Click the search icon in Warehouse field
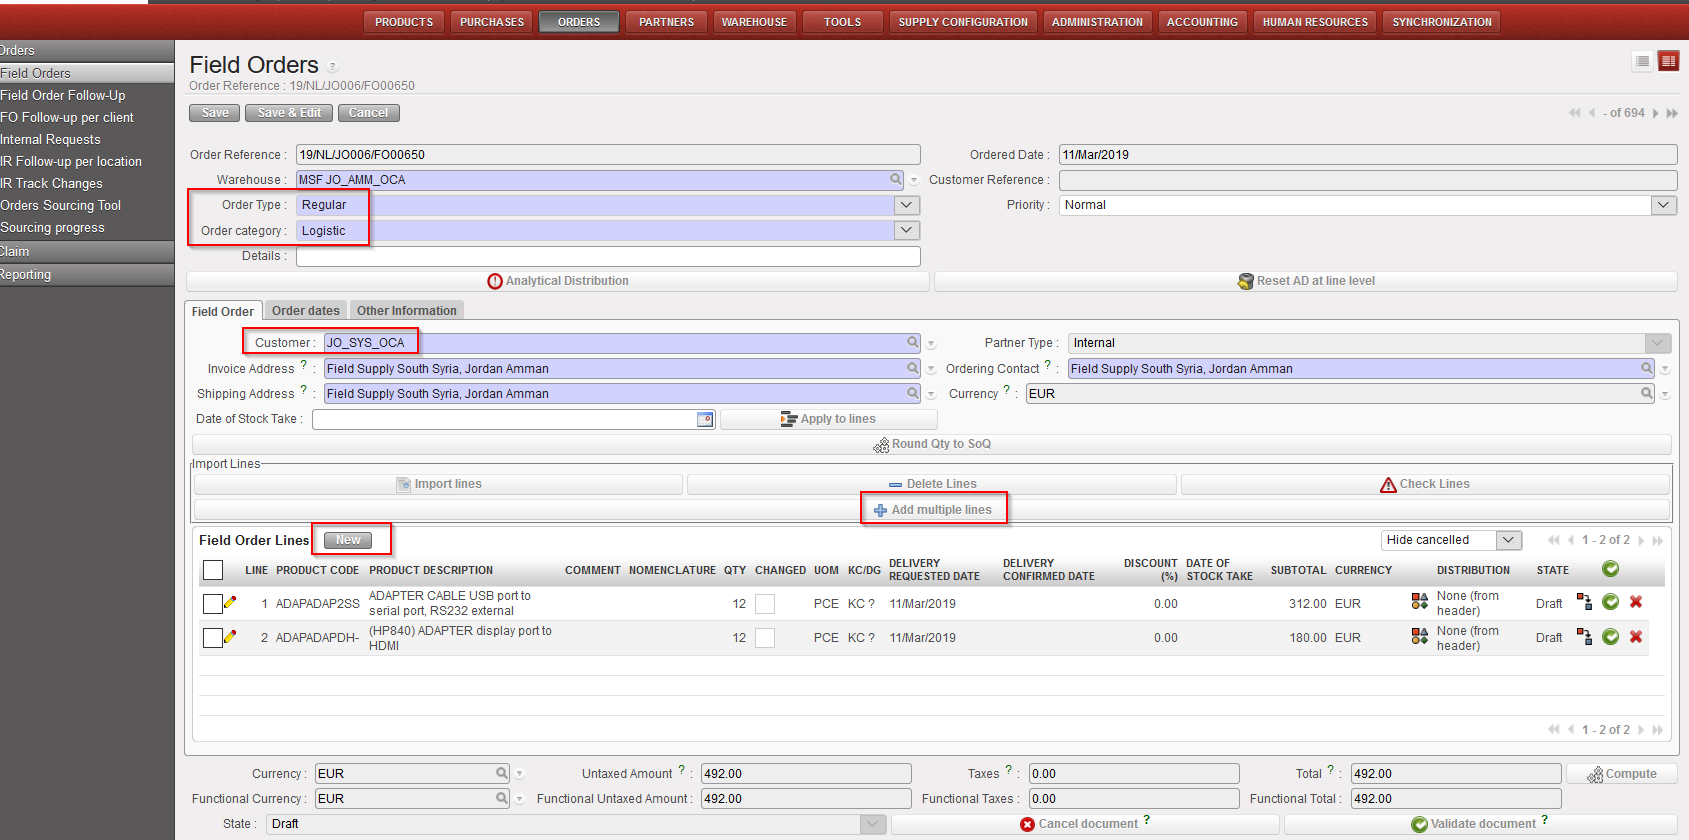The width and height of the screenshot is (1689, 840). (x=896, y=179)
